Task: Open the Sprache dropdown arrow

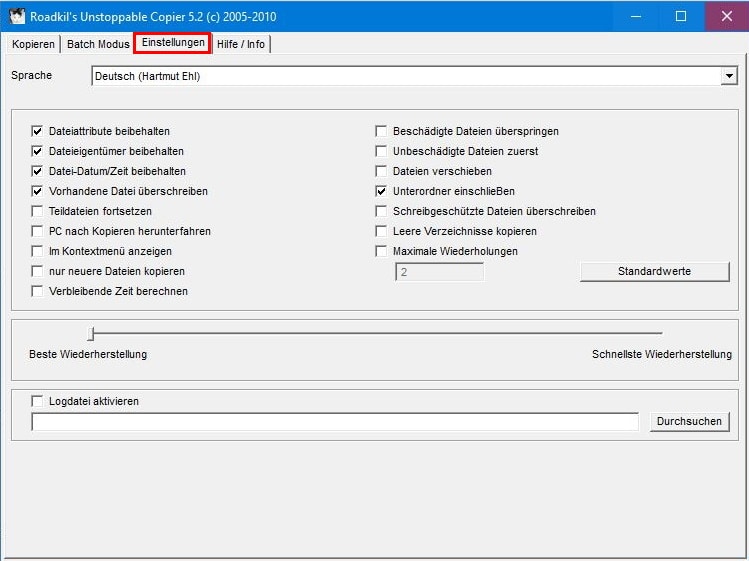Action: coord(729,76)
